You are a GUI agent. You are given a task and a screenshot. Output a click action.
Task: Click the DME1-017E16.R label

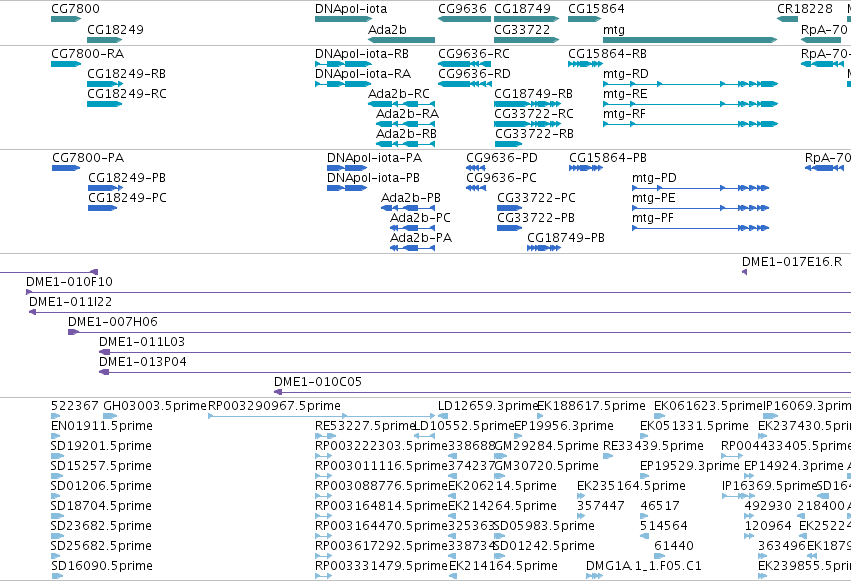(x=792, y=262)
